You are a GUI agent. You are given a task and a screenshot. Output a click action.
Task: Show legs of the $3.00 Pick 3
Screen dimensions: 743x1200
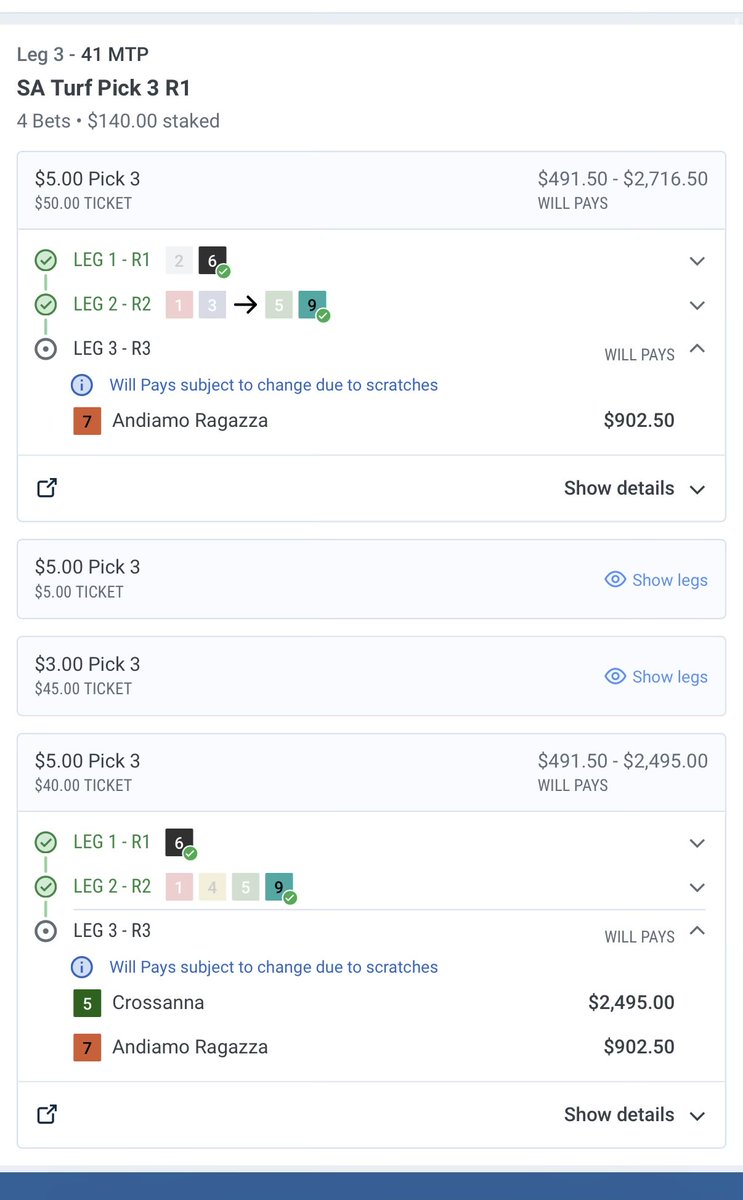click(656, 677)
